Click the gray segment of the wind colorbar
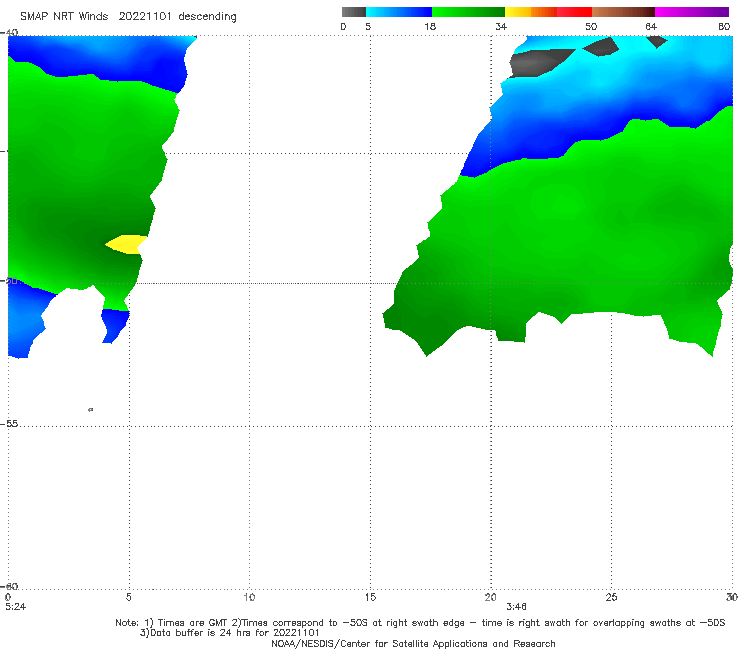Viewport: 740px width, 650px height. [x=353, y=12]
